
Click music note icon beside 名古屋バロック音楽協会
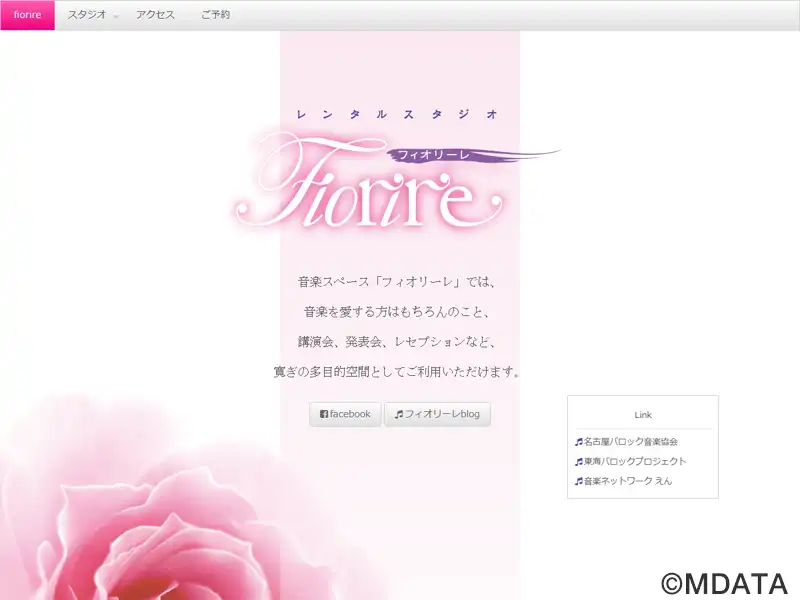click(x=578, y=441)
